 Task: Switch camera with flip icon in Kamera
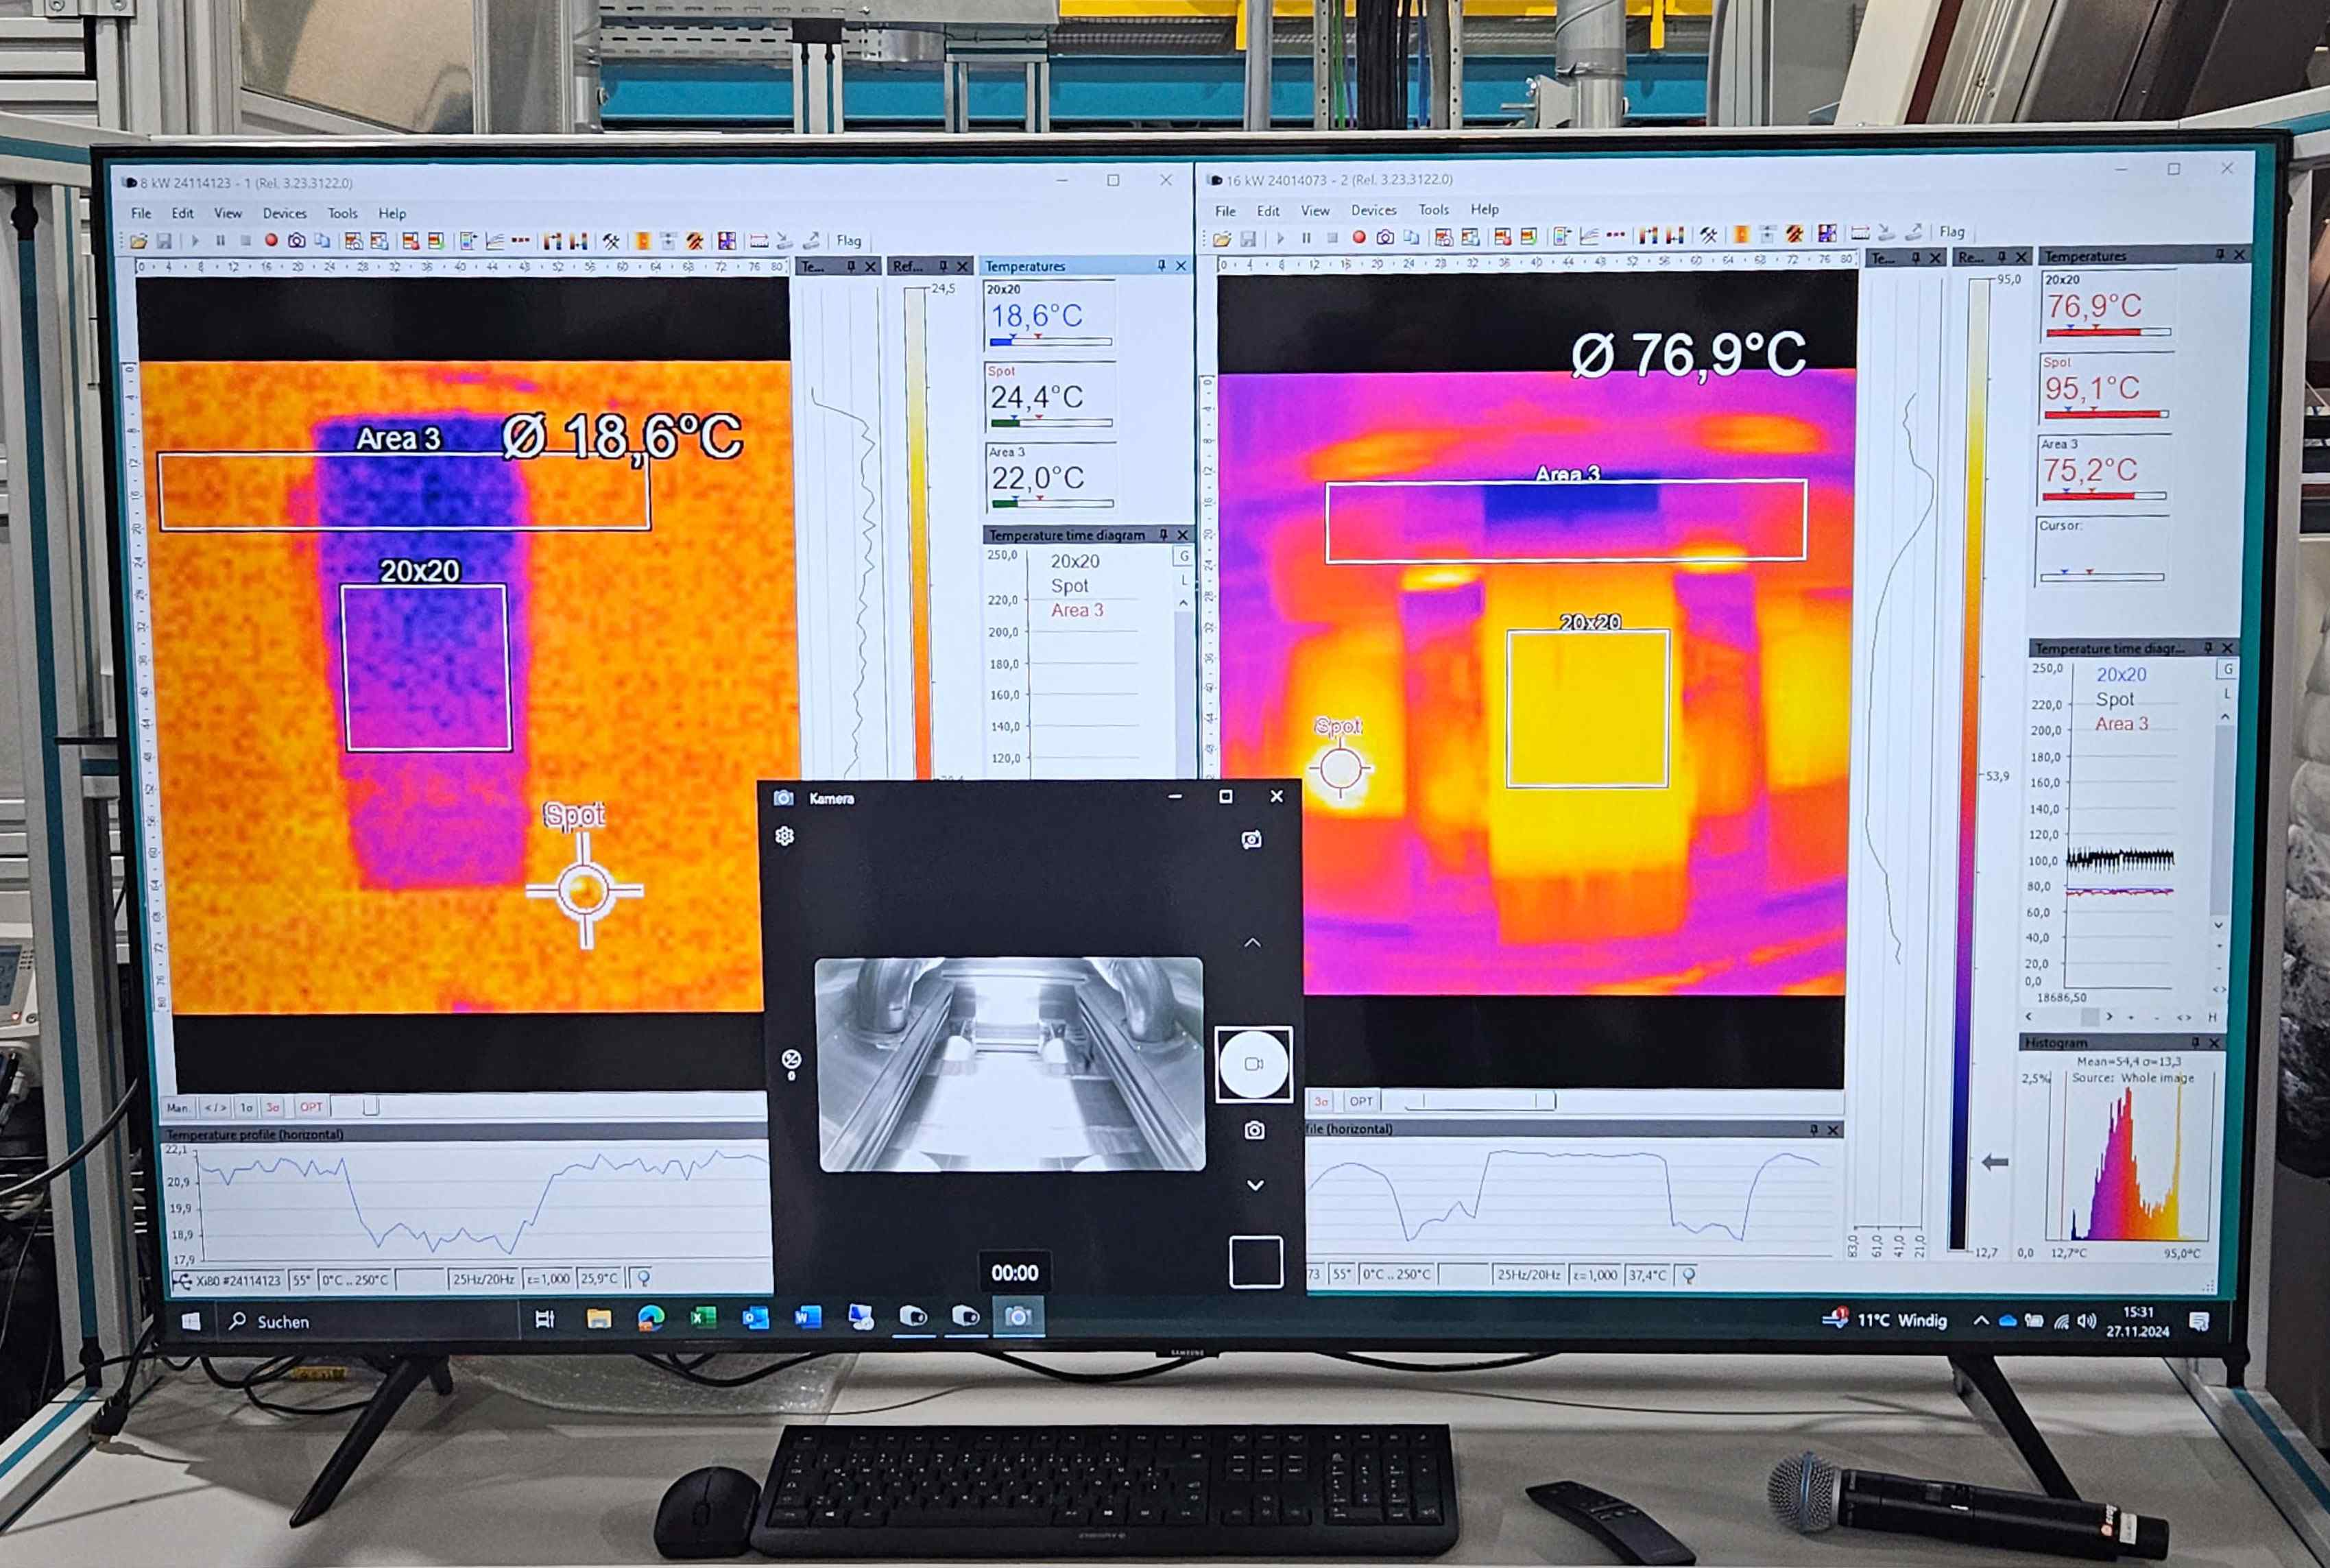pos(1251,840)
